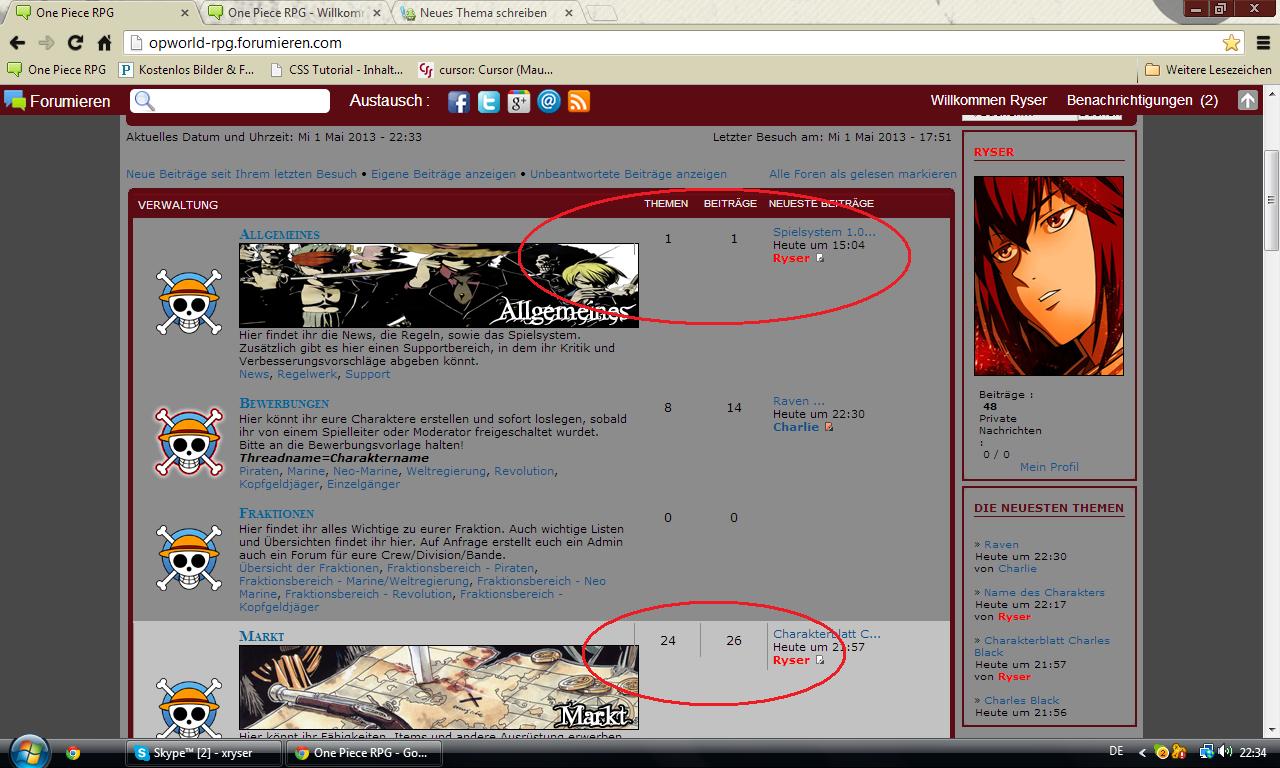Open the Weltregierung subforum link
Screen dimensions: 1280x768
point(446,471)
